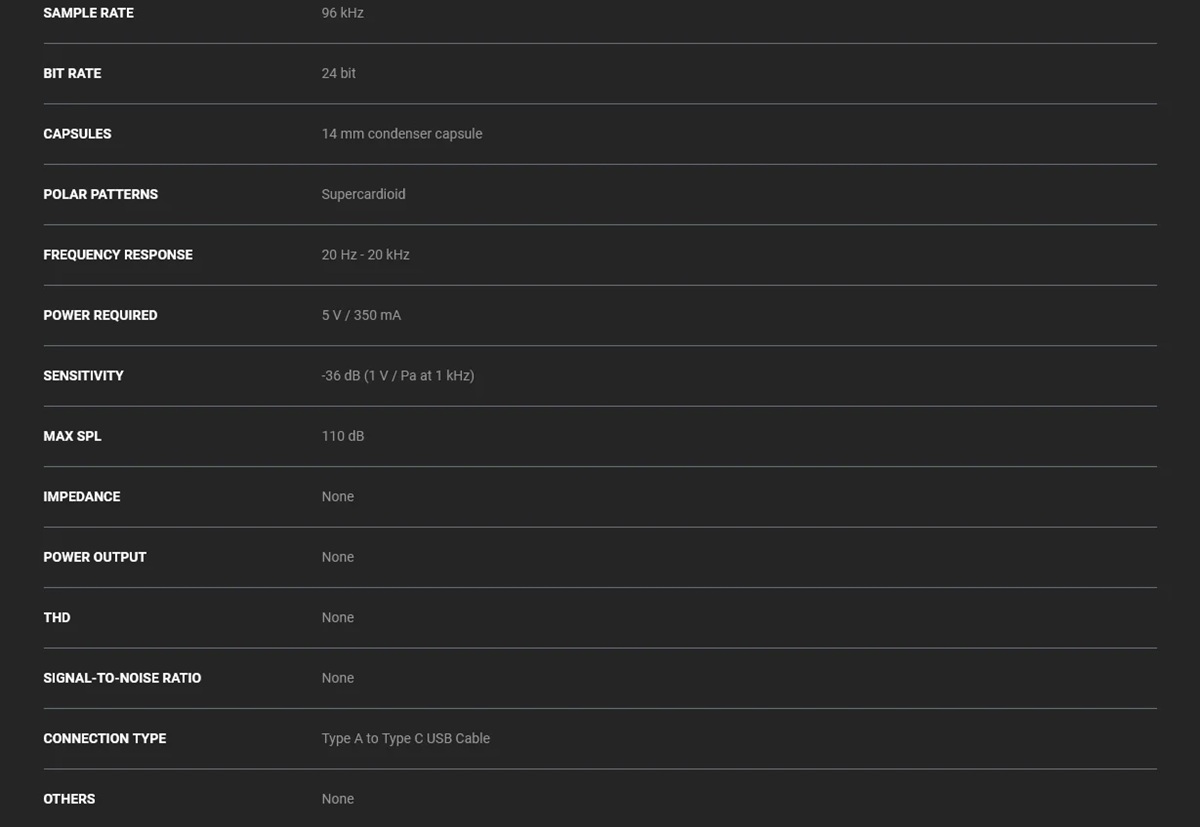Select the 20 Hz - 20 kHz value
Viewport: 1200px width, 827px height.
[x=366, y=255]
